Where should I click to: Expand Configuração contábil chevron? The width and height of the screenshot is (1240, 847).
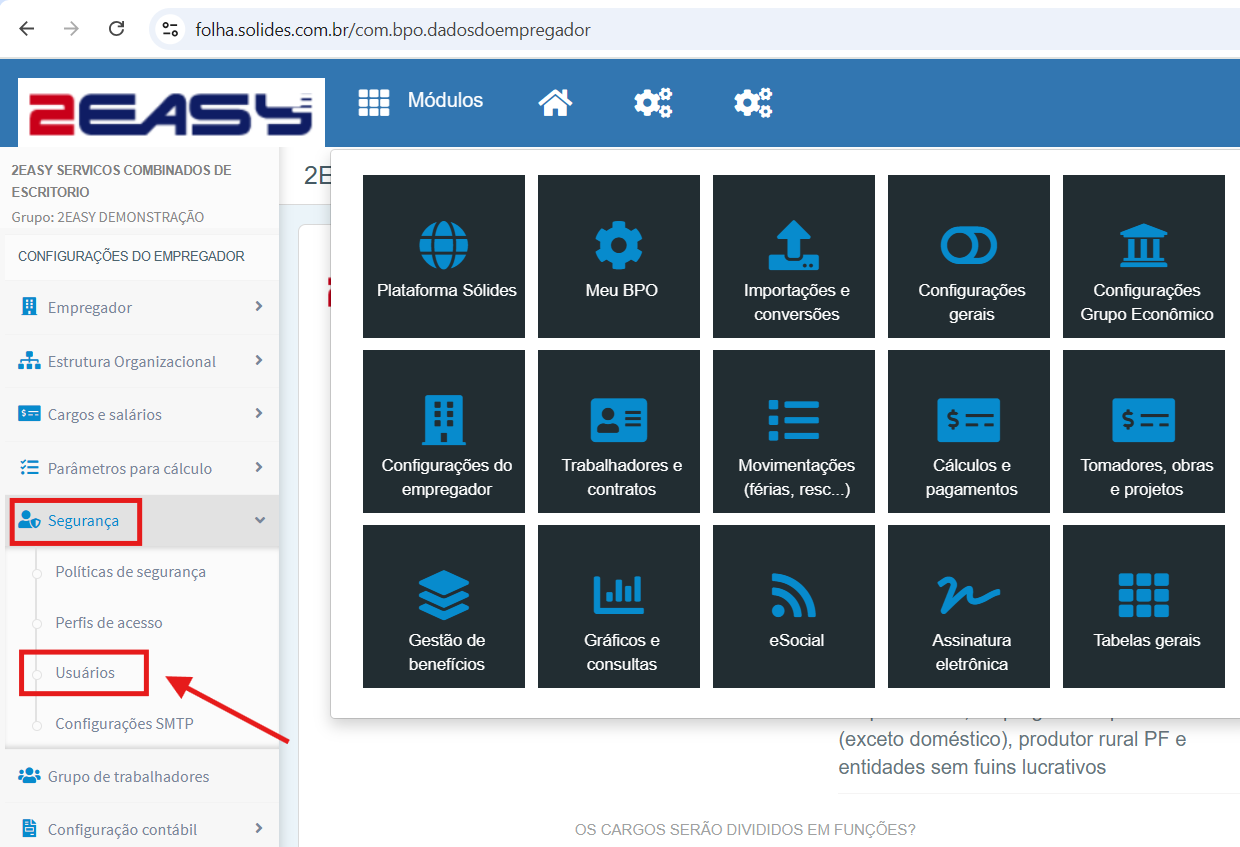pos(259,828)
